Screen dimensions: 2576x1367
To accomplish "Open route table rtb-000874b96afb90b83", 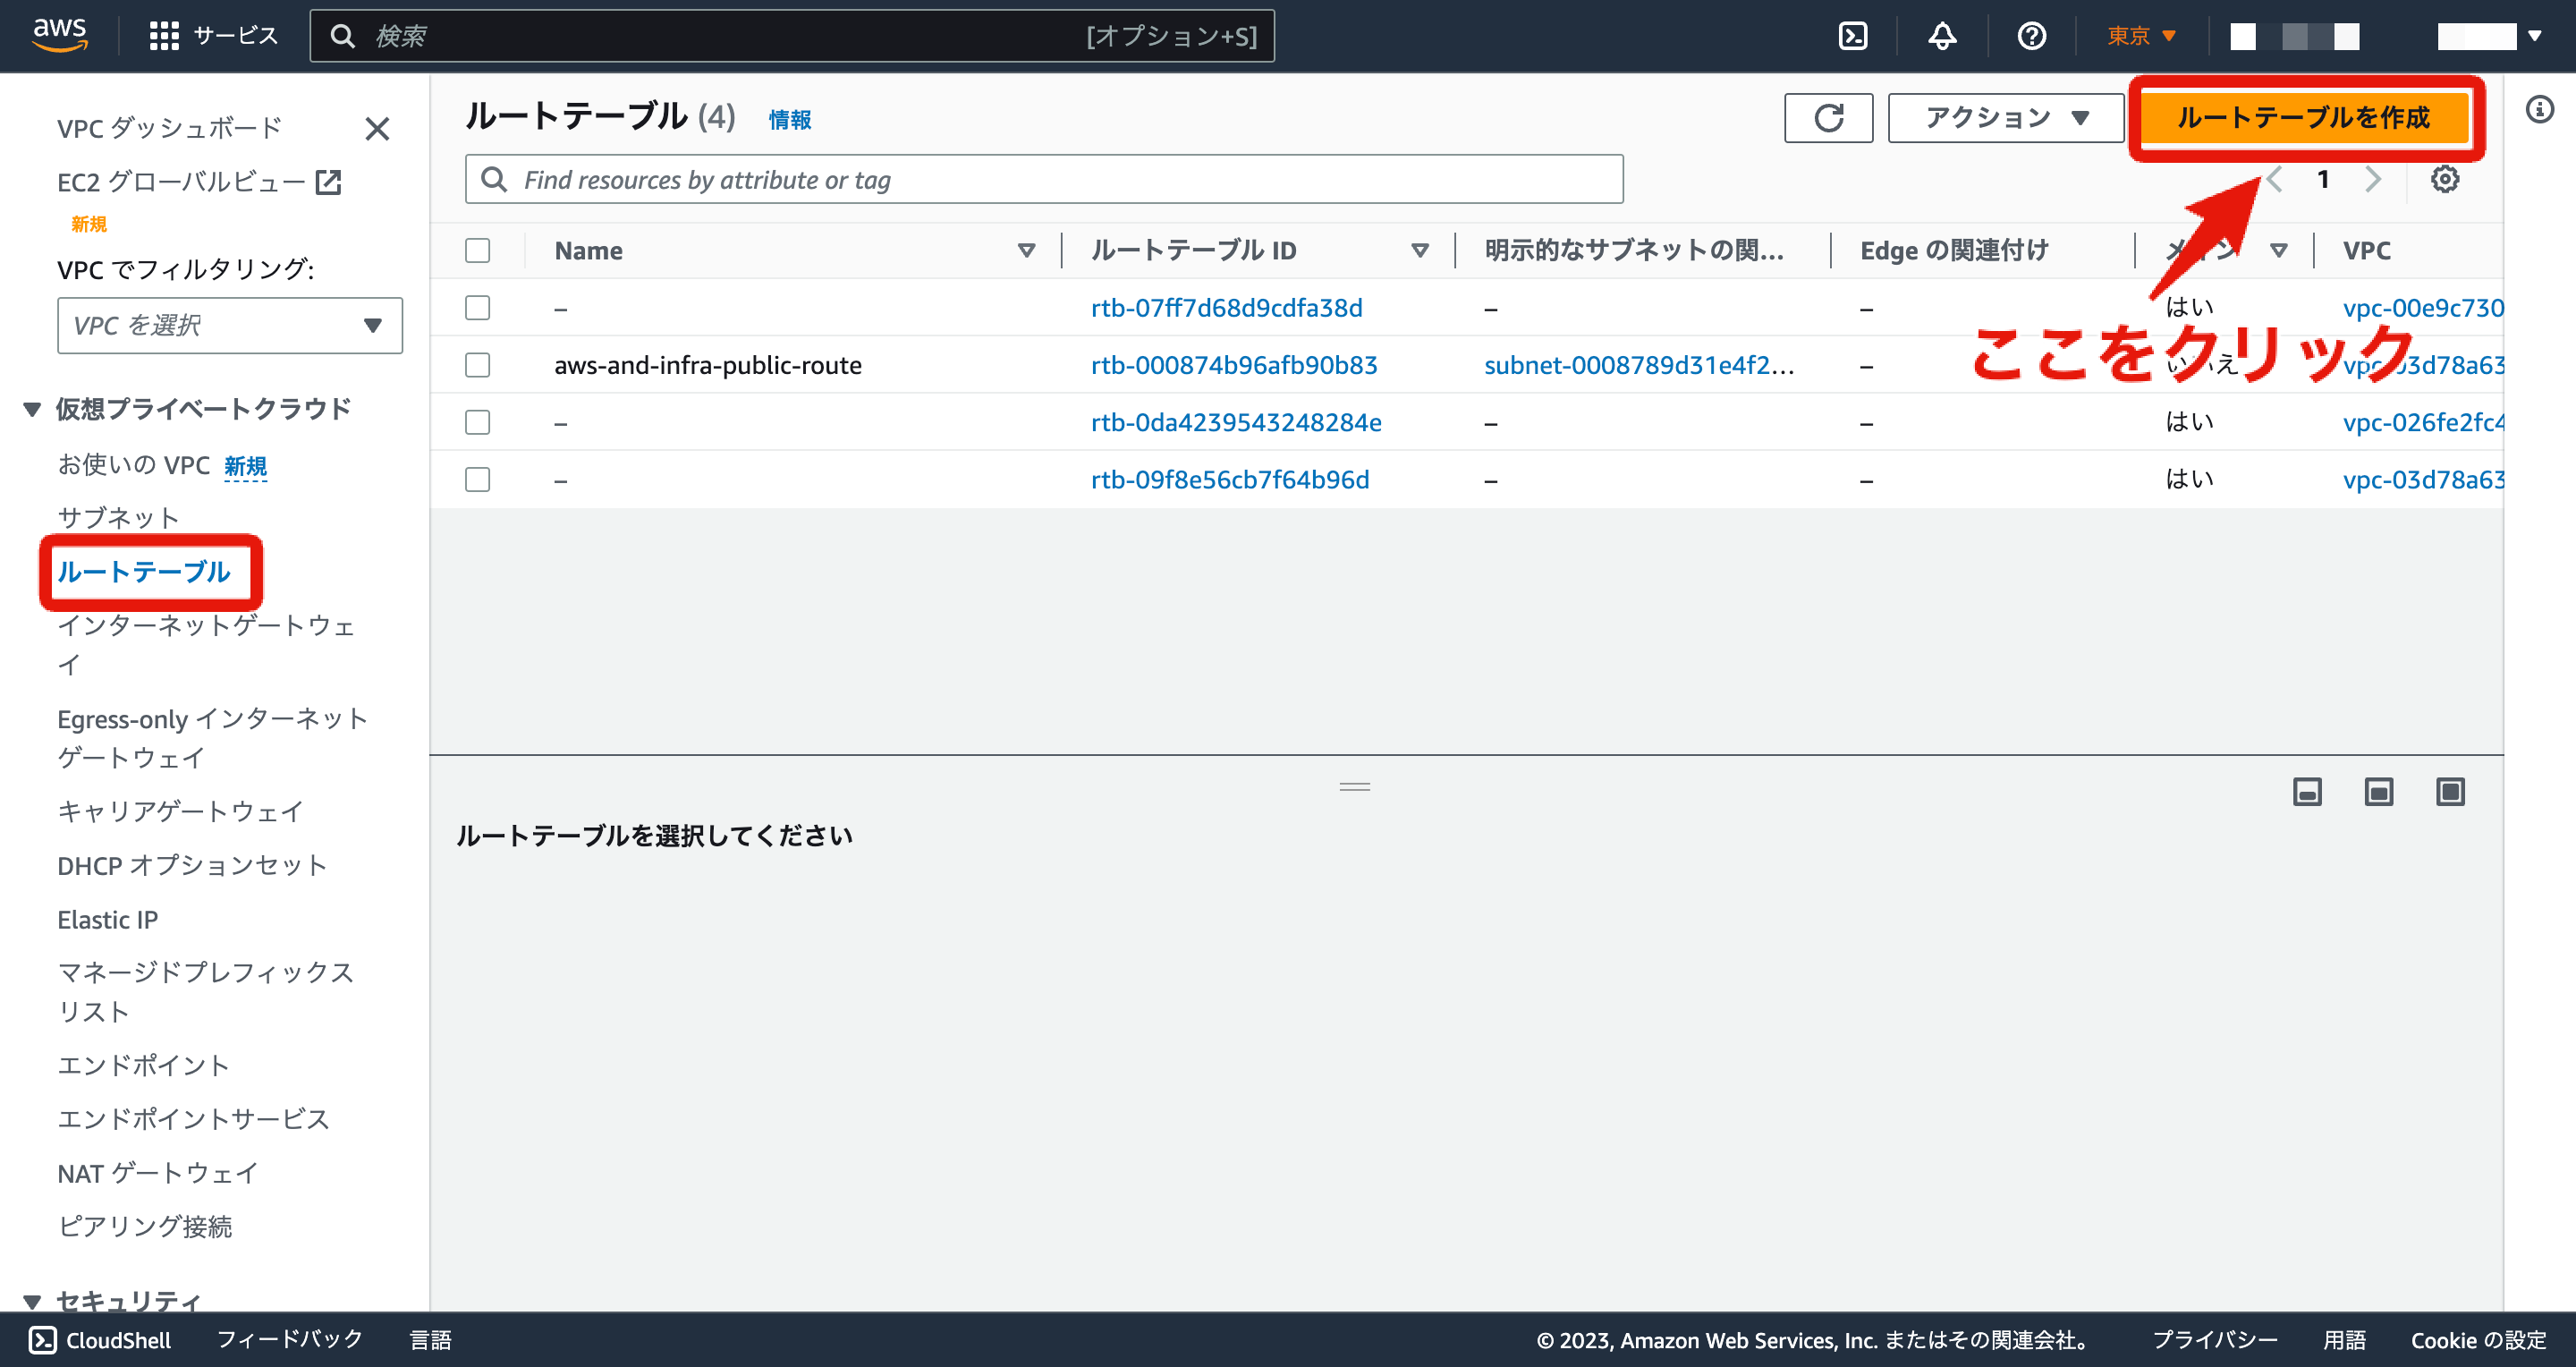I will (1234, 365).
